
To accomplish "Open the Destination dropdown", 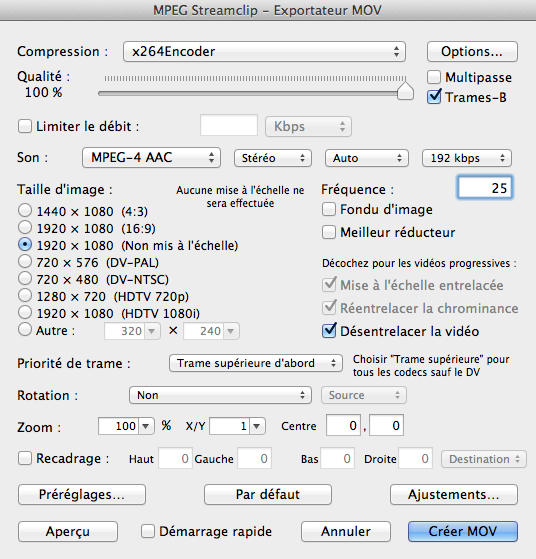I will 484,459.
